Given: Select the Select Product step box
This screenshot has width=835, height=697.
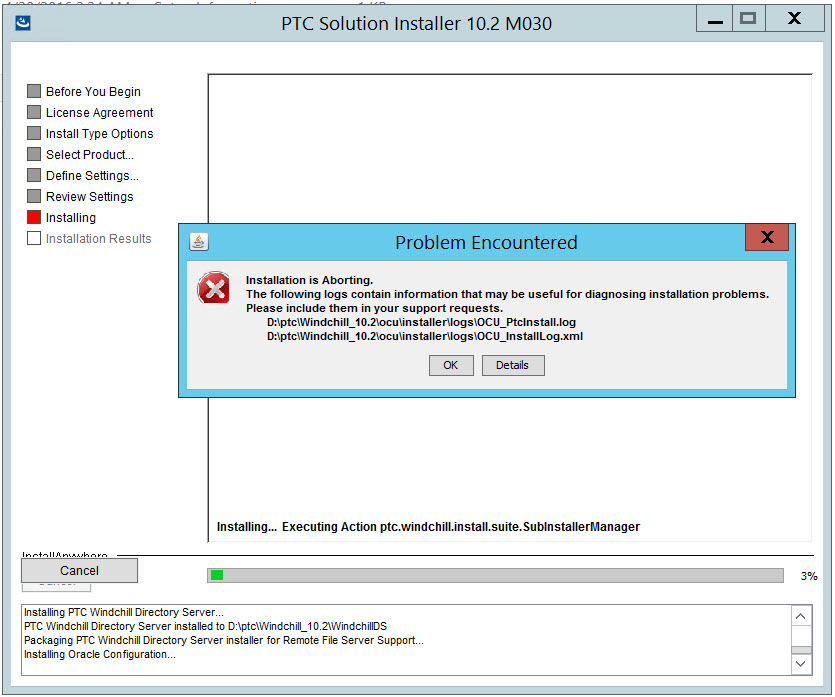Looking at the screenshot, I should (34, 154).
